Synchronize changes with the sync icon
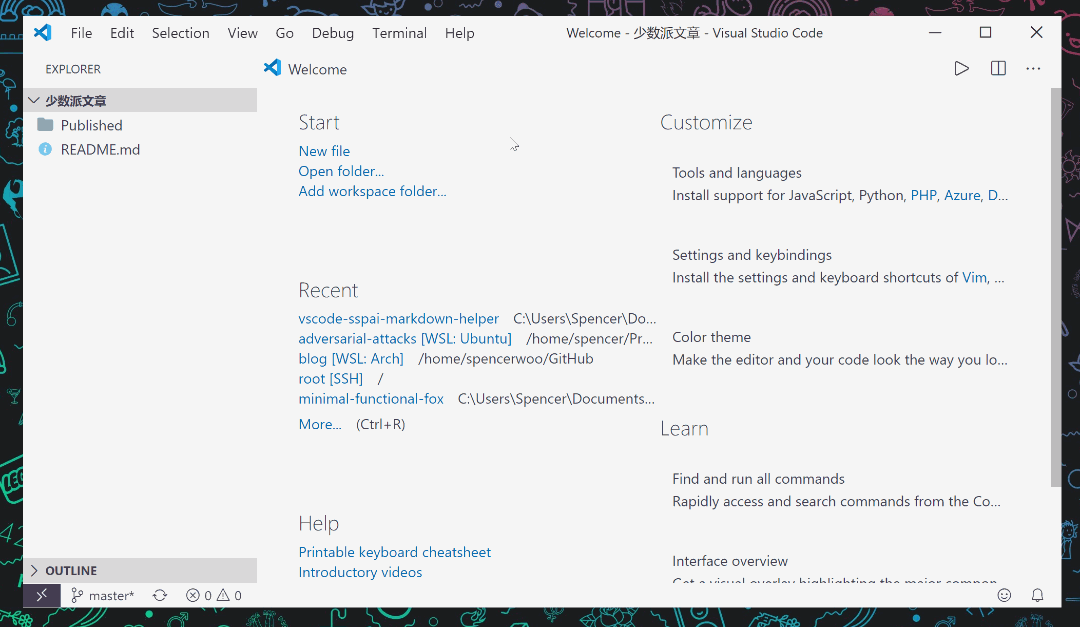This screenshot has width=1080, height=627. (x=160, y=595)
